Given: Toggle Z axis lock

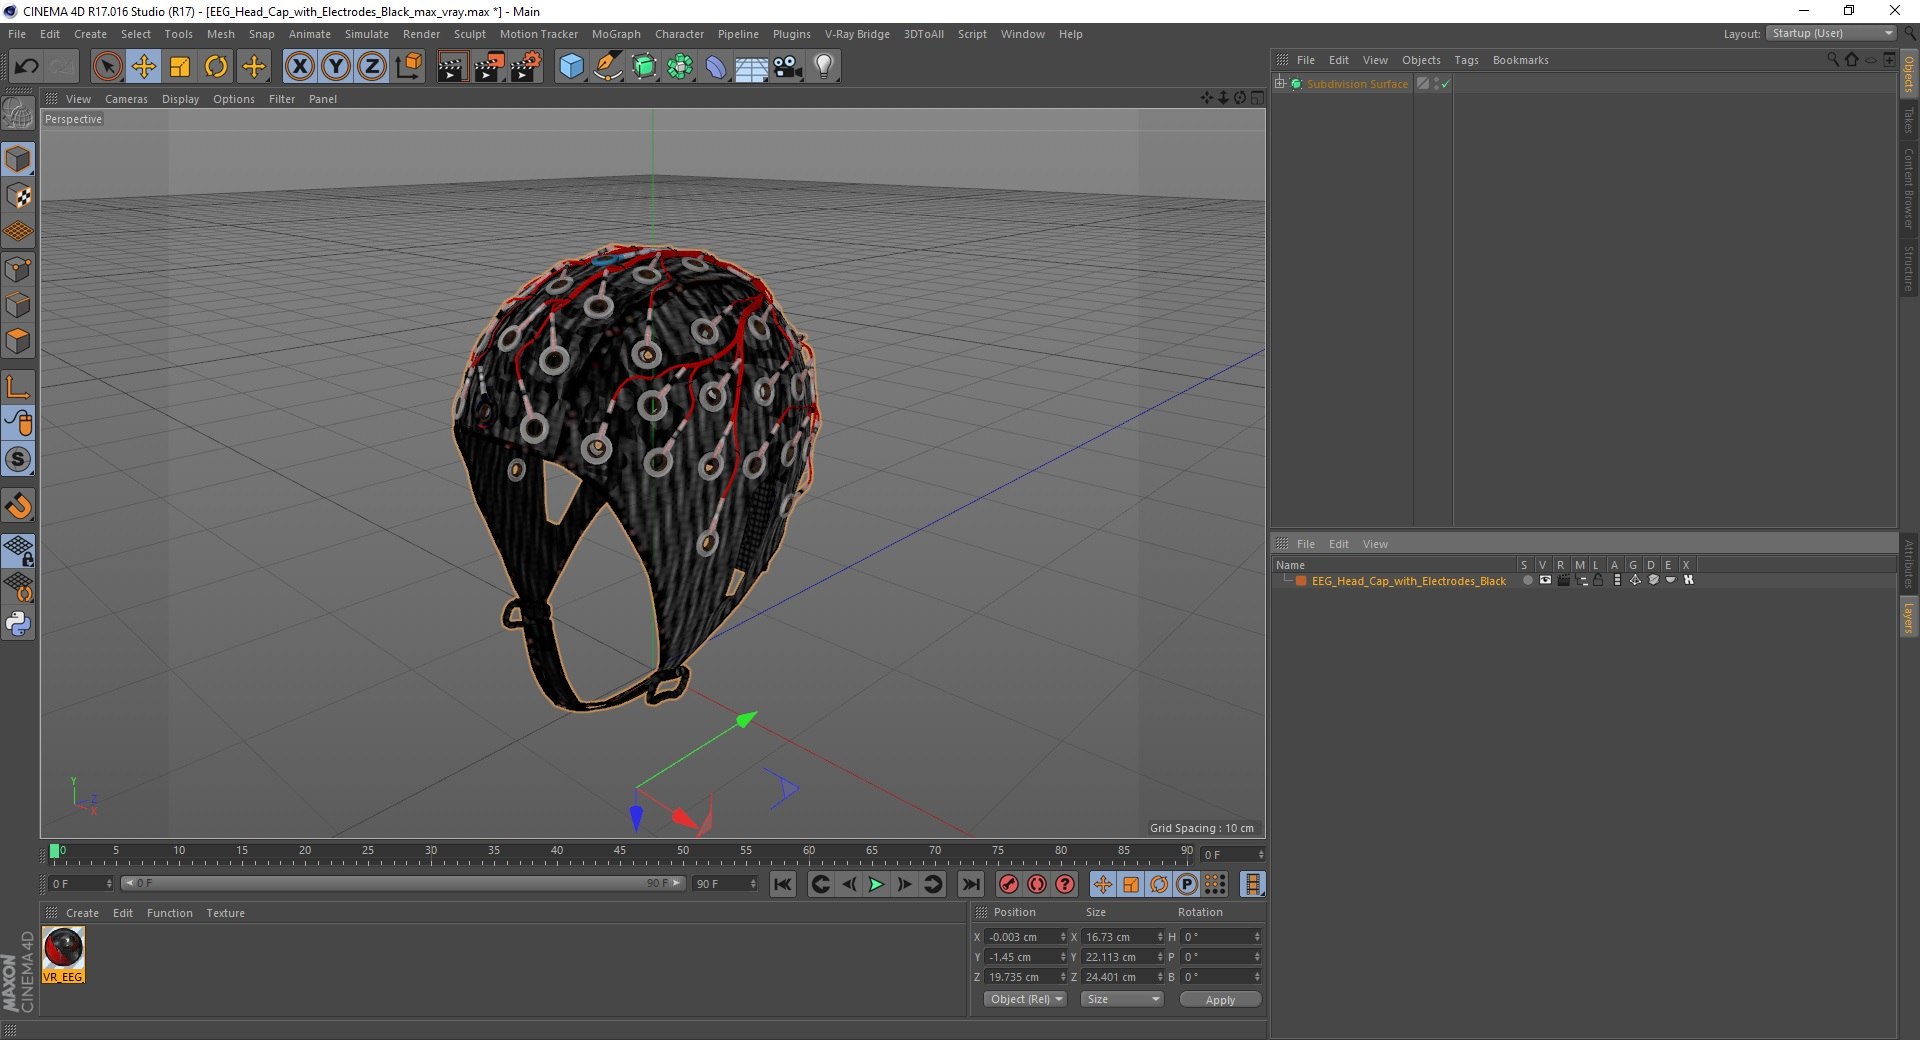Looking at the screenshot, I should click(372, 67).
